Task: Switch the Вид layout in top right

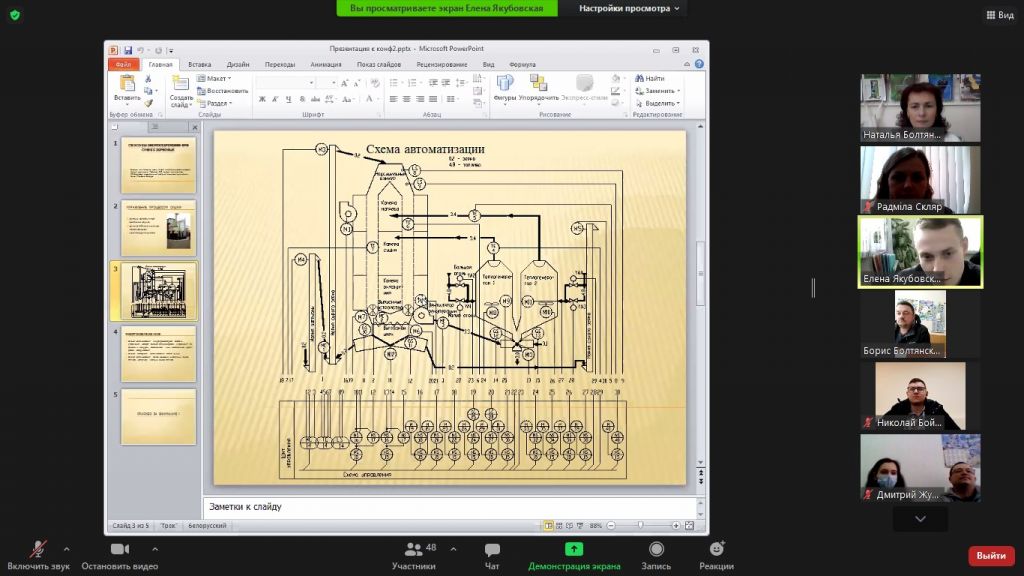Action: [998, 15]
